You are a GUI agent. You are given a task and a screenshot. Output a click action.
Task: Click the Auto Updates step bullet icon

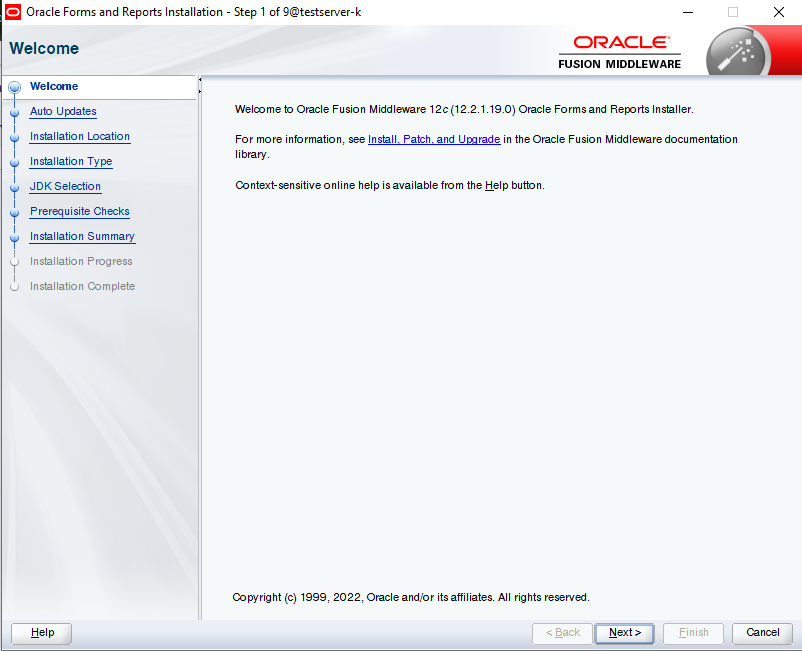pyautogui.click(x=15, y=112)
